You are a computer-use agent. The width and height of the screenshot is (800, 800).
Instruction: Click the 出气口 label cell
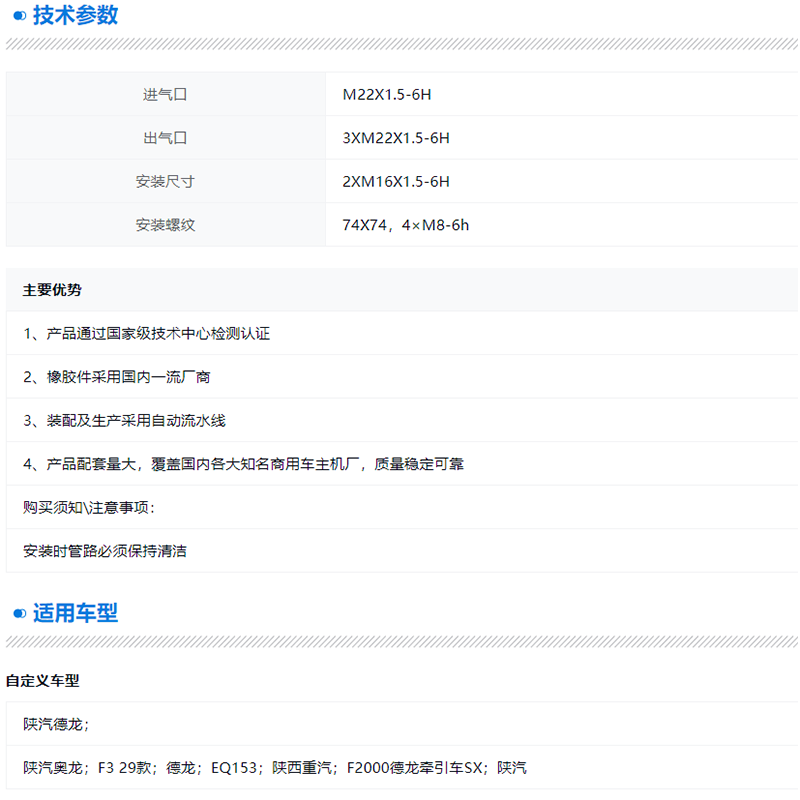coord(165,138)
